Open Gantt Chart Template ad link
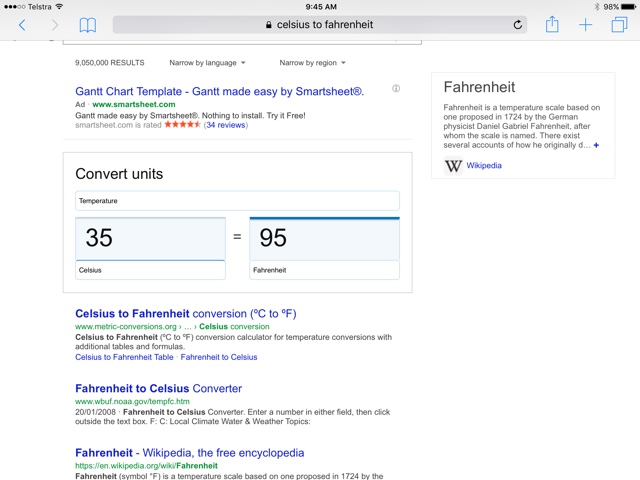Image resolution: width=640 pixels, height=480 pixels. pos(219,91)
